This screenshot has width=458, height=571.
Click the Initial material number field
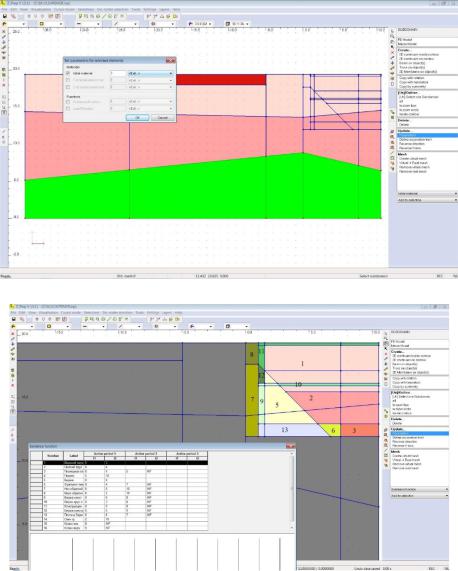click(x=117, y=74)
